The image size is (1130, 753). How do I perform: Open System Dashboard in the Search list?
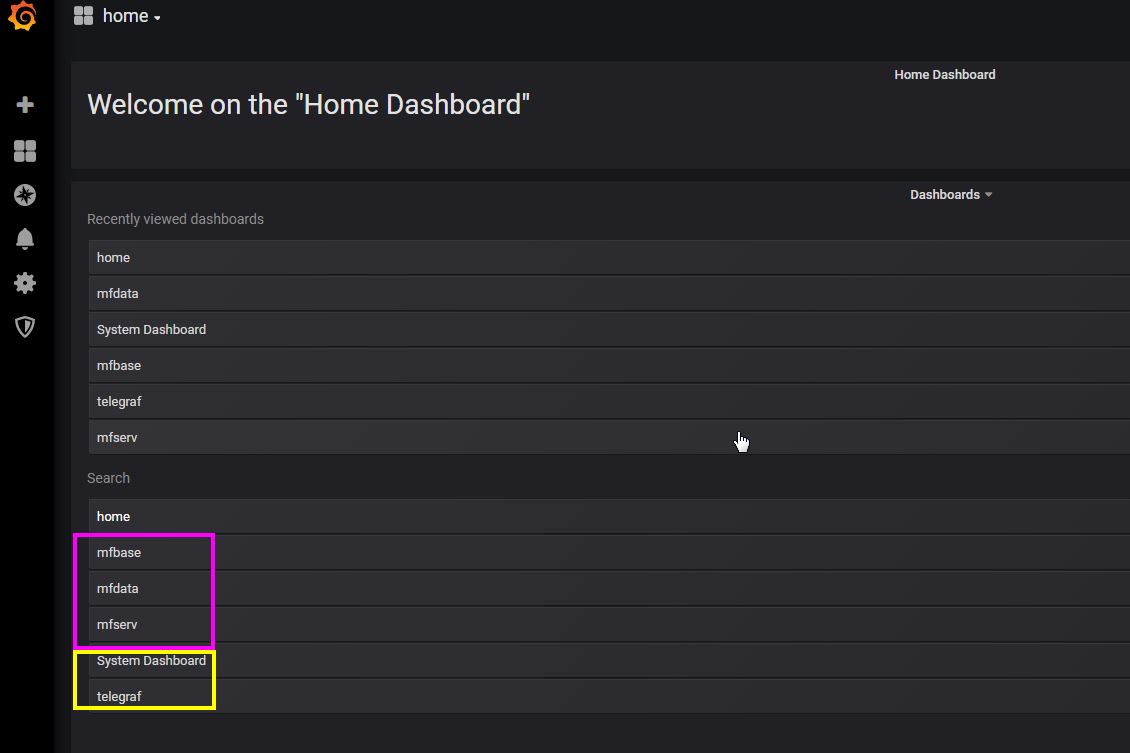[x=609, y=661]
